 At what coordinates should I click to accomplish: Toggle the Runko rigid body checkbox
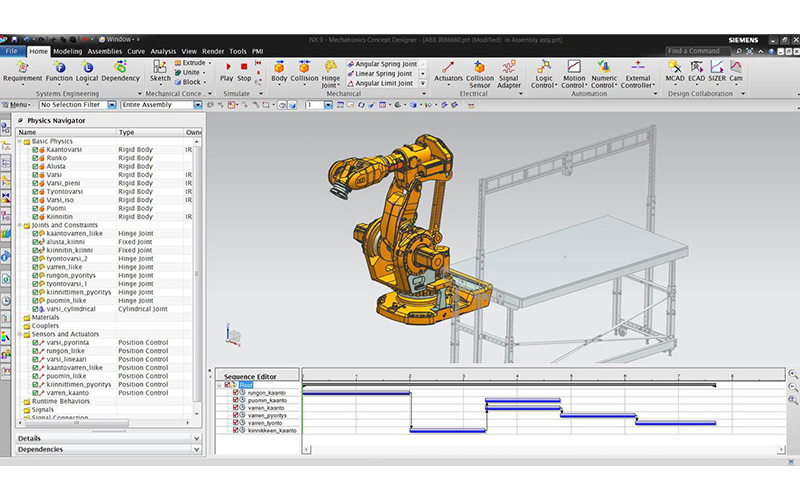[x=35, y=158]
